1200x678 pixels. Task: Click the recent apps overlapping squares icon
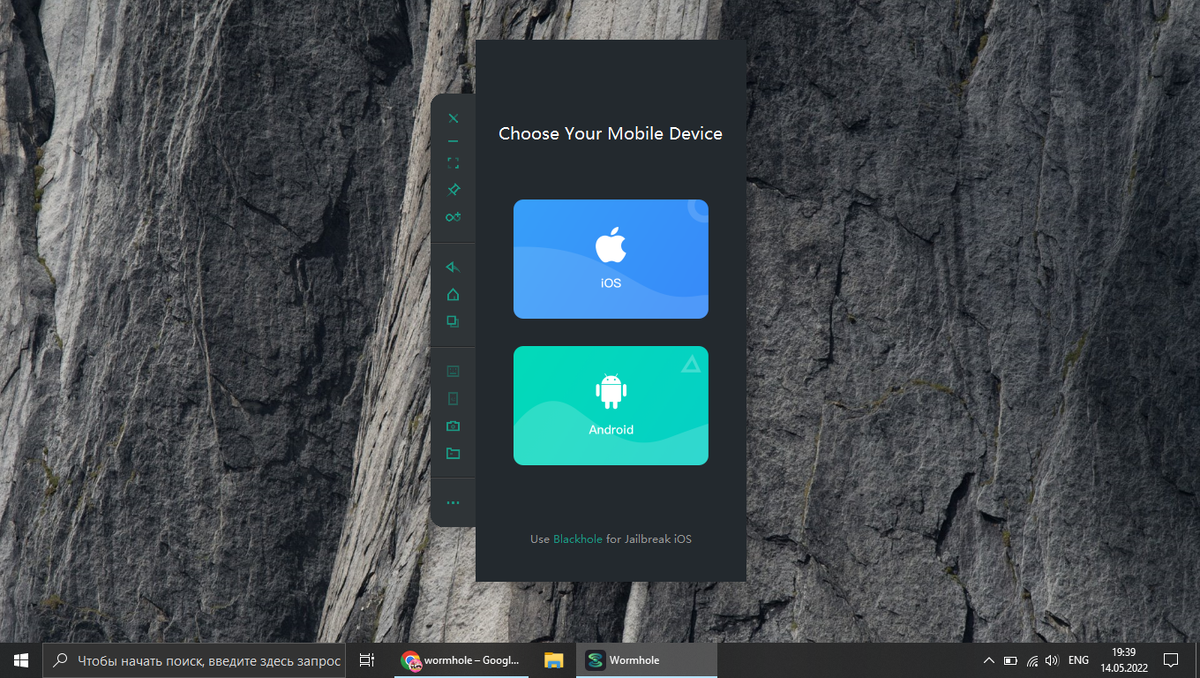point(453,321)
